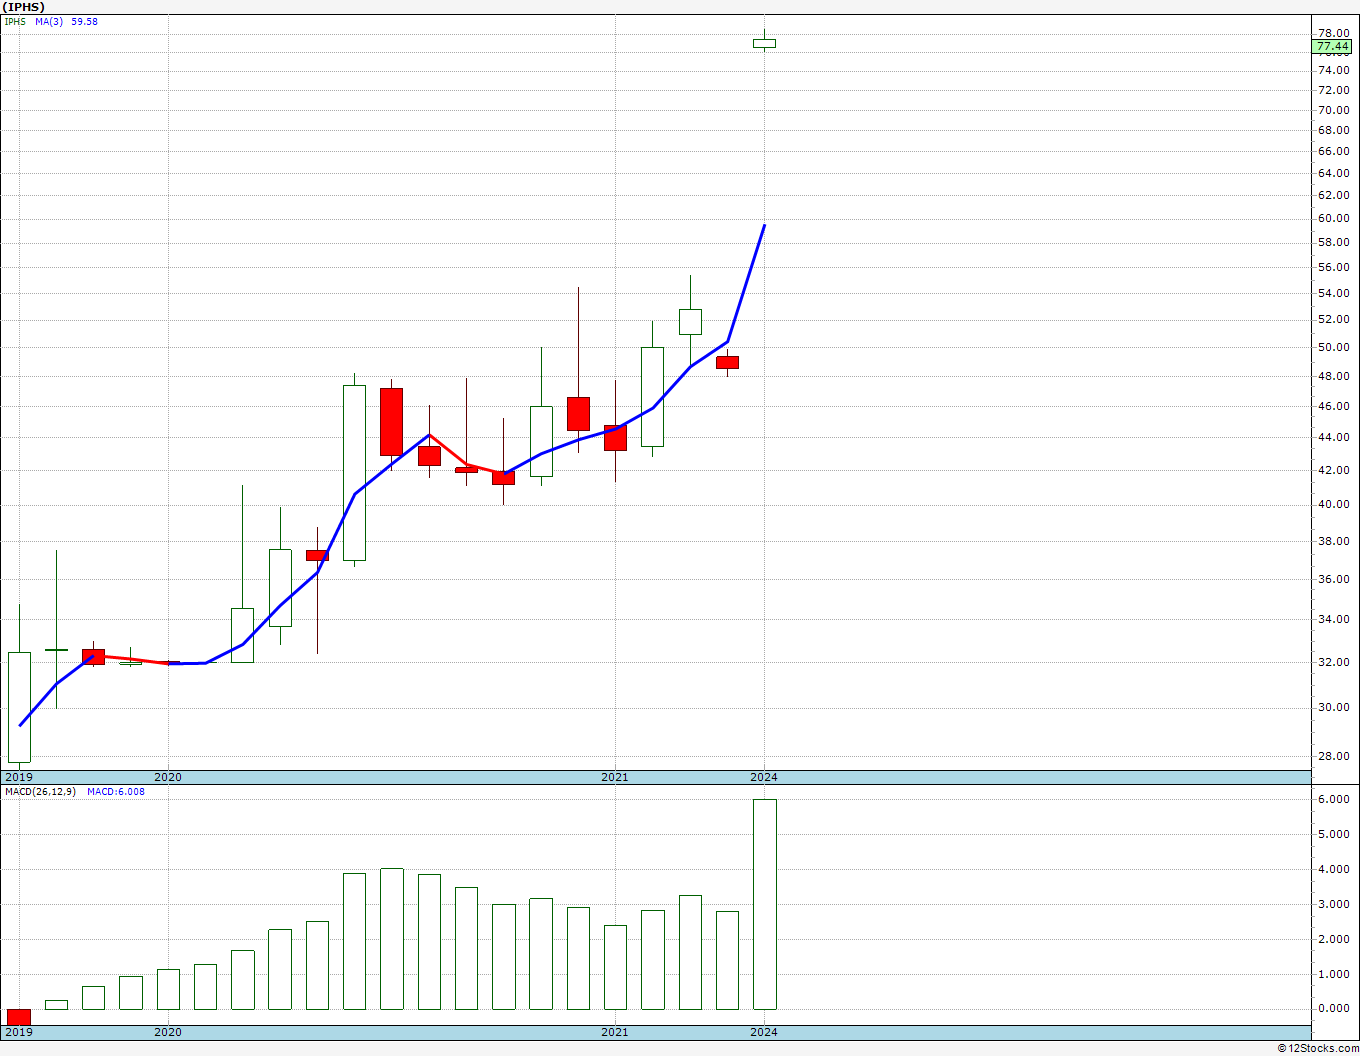Select the 60.00 price axis label
The height and width of the screenshot is (1056, 1360).
(1333, 218)
